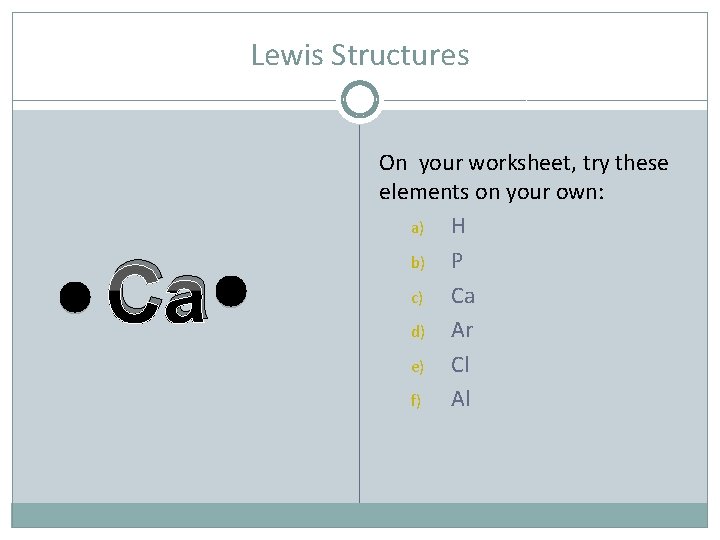
Task: Click the large outlined Ca symbol
Action: 157,294
